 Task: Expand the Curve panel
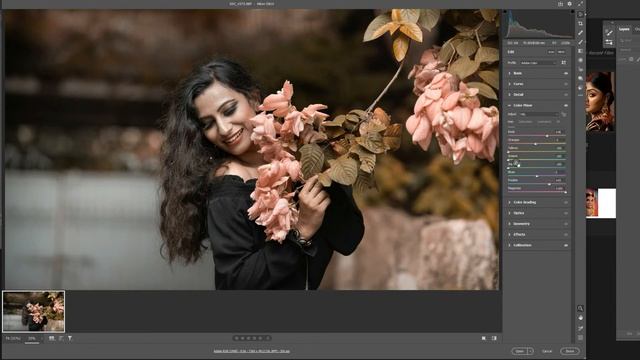[509, 84]
